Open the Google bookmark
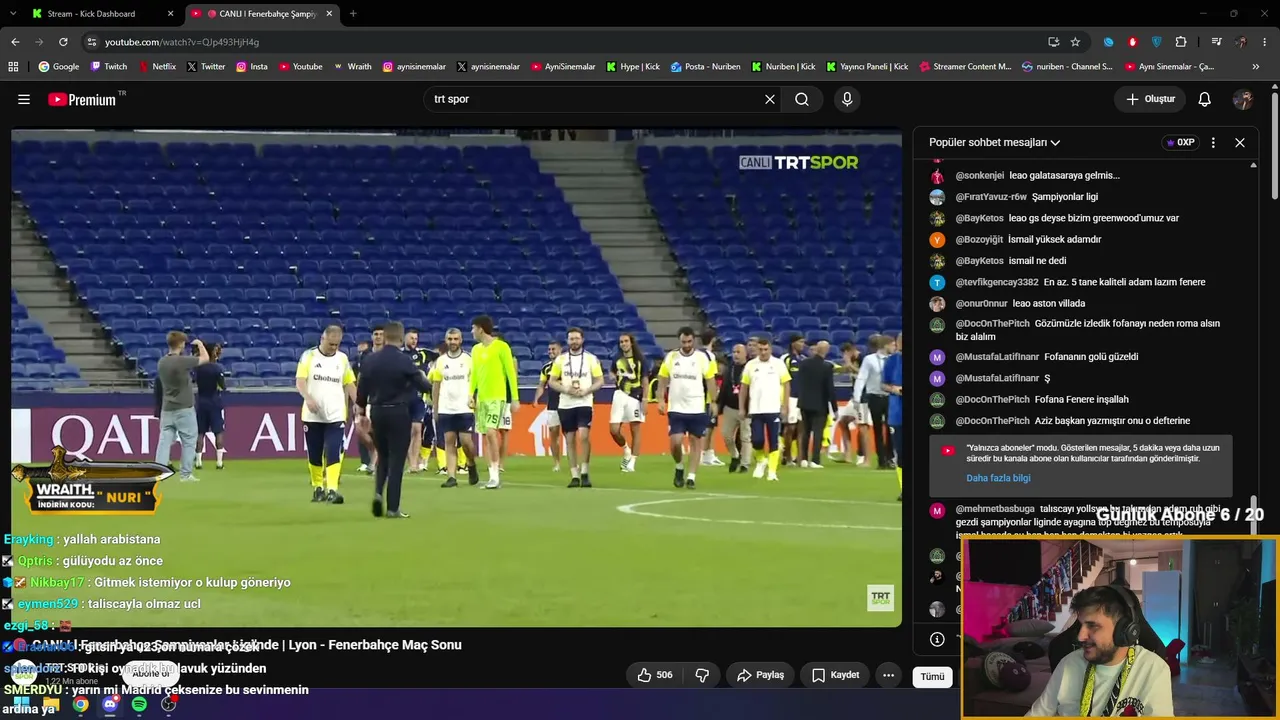The height and width of the screenshot is (720, 1280). click(59, 67)
